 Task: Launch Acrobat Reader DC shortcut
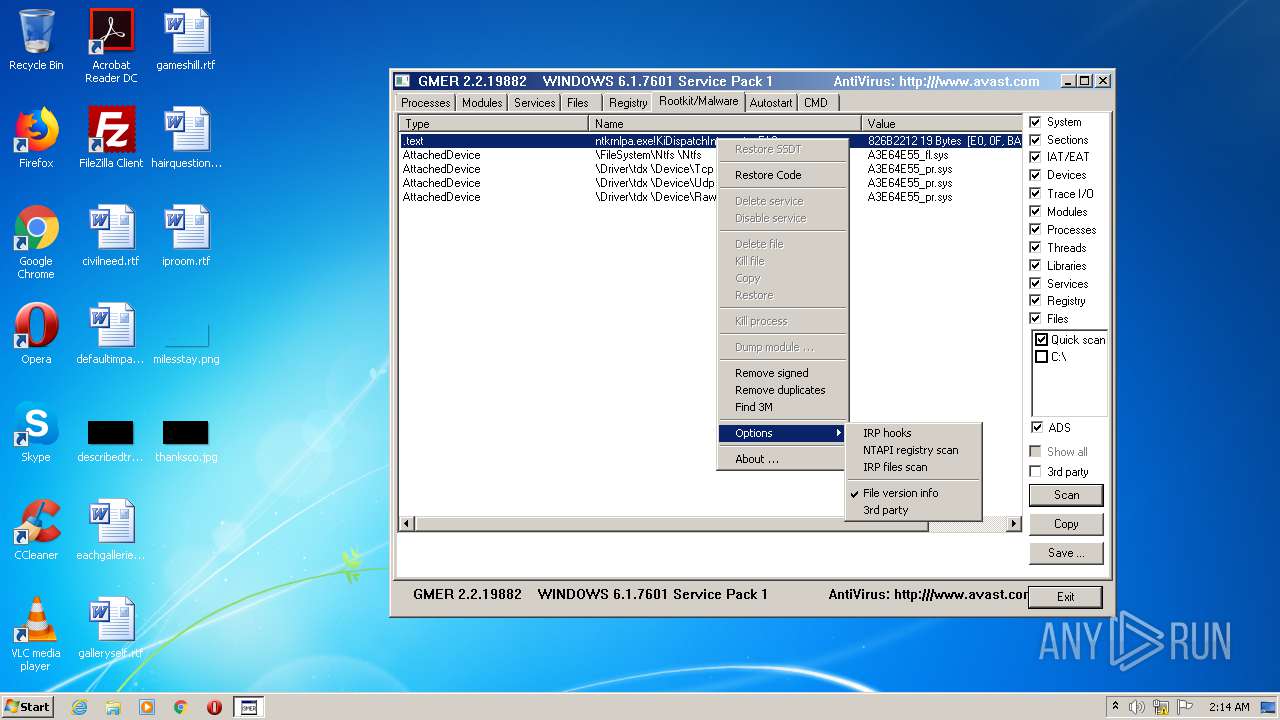click(x=111, y=46)
